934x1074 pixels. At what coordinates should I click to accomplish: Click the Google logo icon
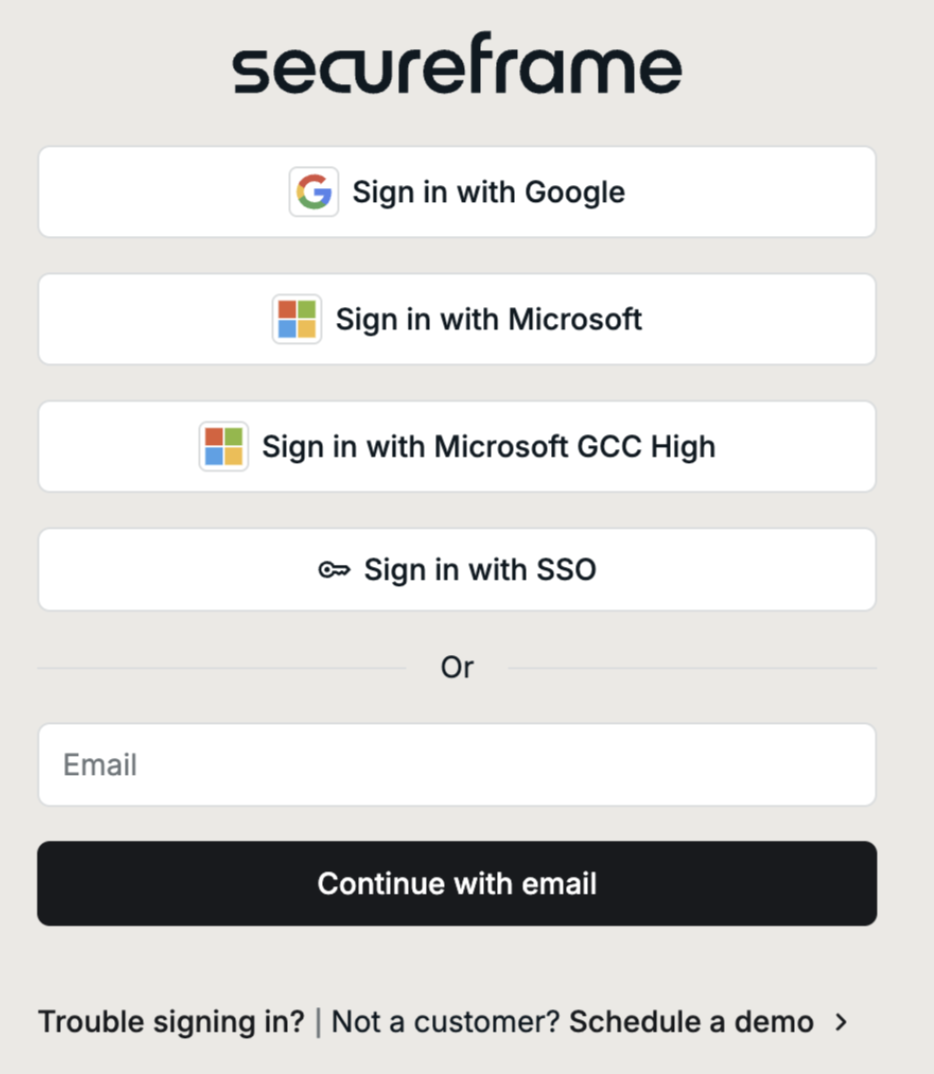pyautogui.click(x=314, y=191)
